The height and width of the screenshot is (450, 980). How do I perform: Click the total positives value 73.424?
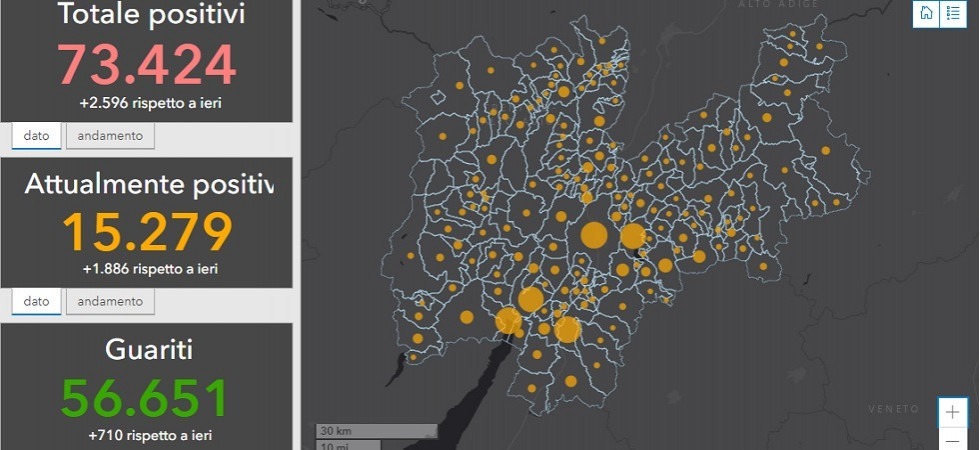tap(147, 64)
